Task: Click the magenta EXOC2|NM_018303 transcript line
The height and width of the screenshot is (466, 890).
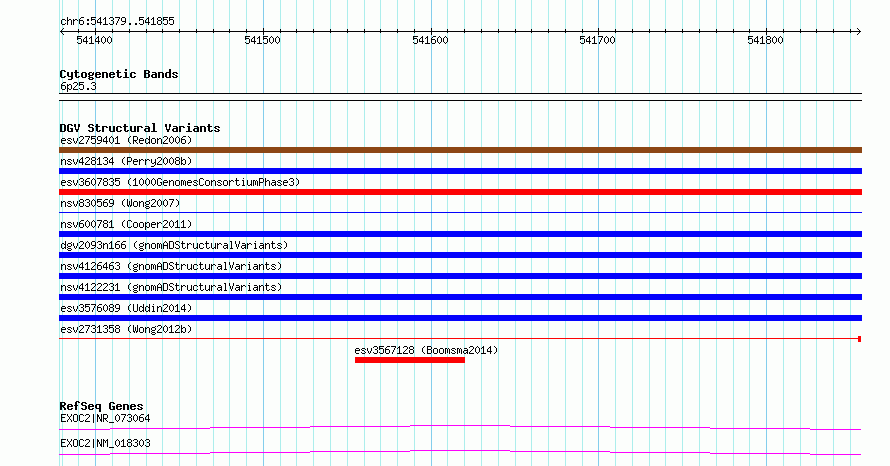Action: pos(460,452)
